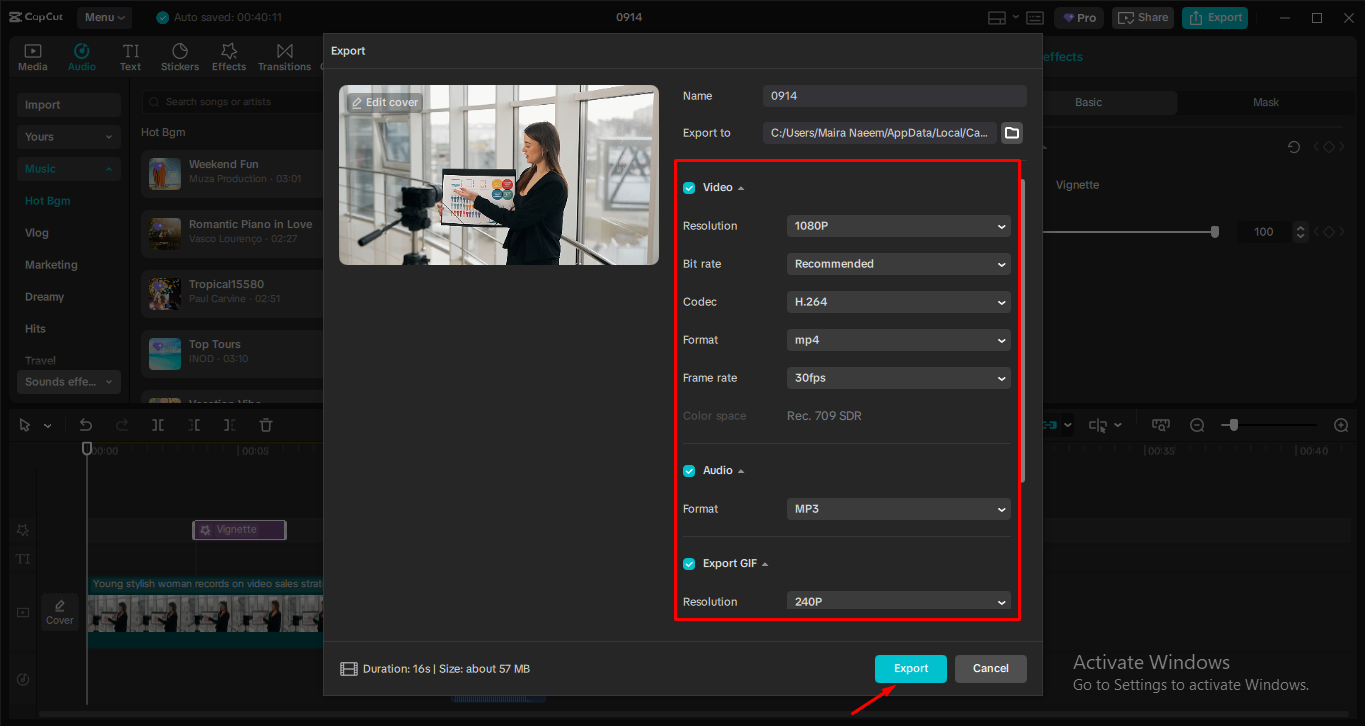Collapse the Export GIF section arrow
This screenshot has width=1365, height=726.
point(765,564)
